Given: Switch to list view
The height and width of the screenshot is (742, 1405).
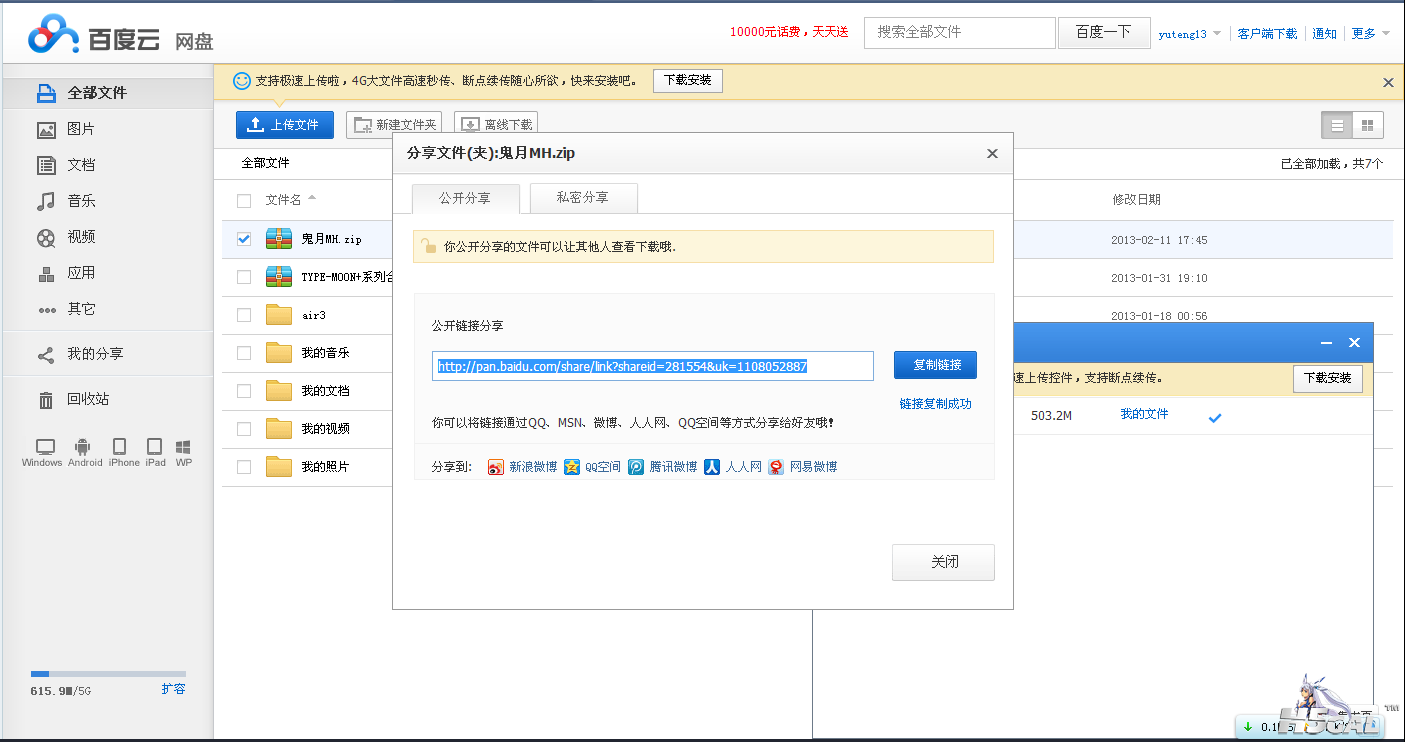Looking at the screenshot, I should point(1337,125).
